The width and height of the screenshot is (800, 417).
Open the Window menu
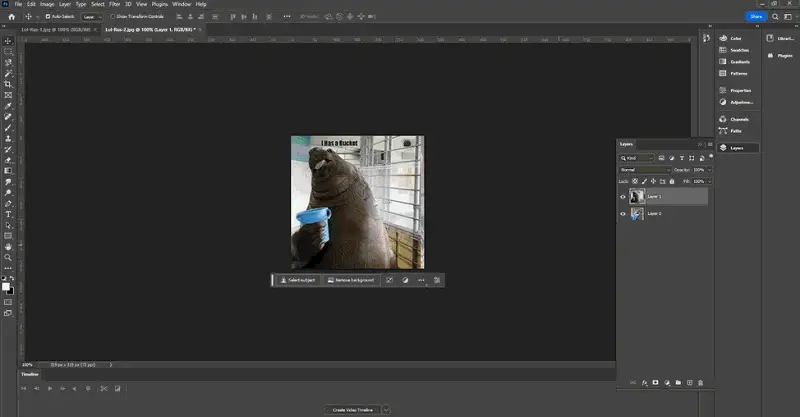(x=181, y=4)
